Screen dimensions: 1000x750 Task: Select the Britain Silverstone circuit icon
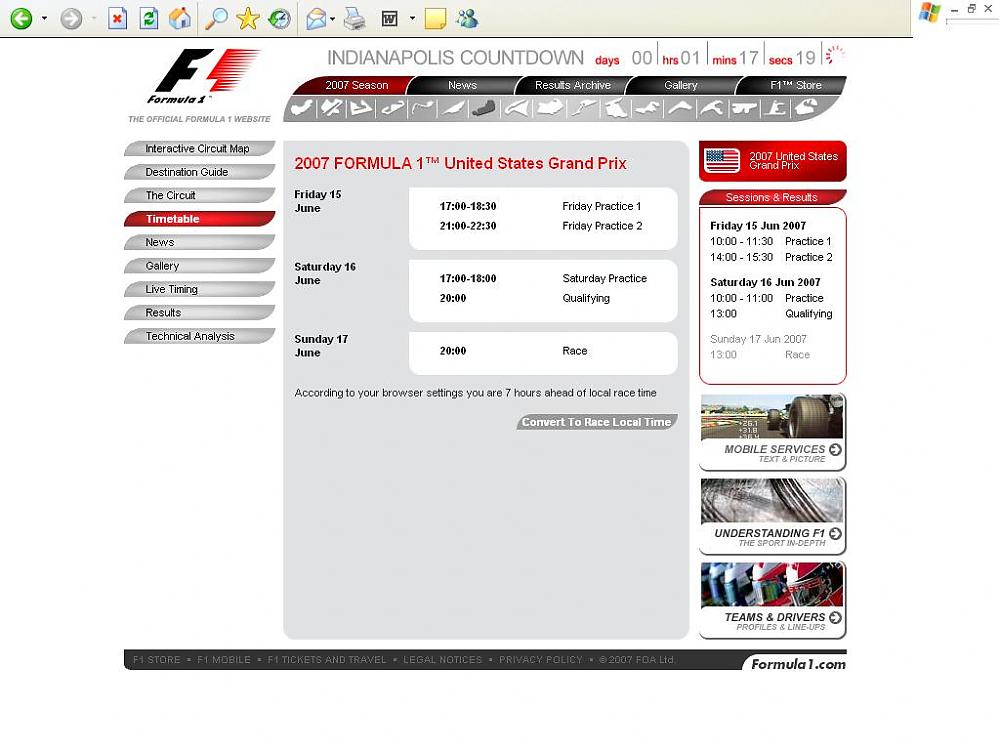click(x=550, y=108)
